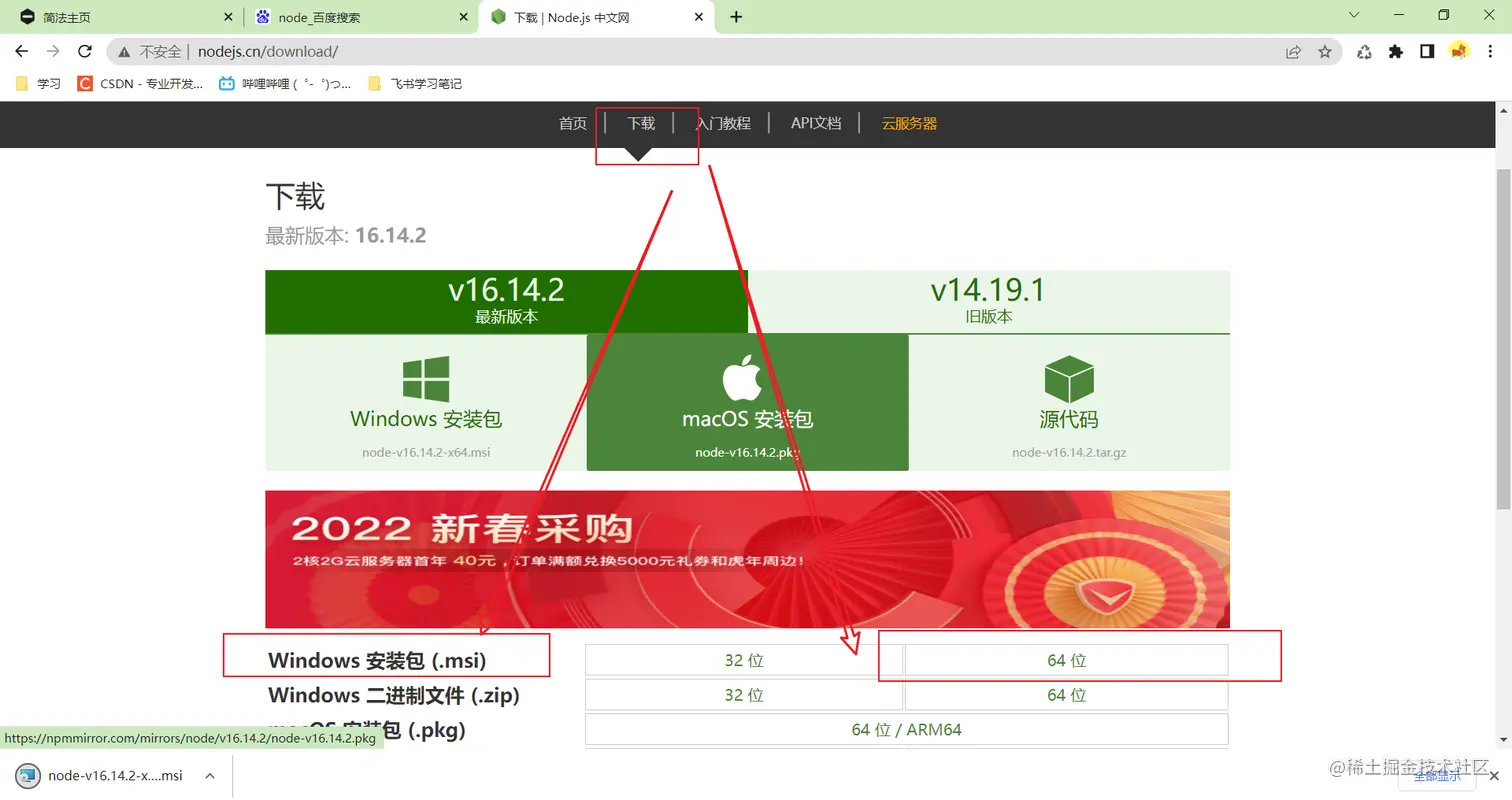Share this page via address bar icon
Image resolution: width=1512 pixels, height=800 pixels.
pyautogui.click(x=1293, y=52)
